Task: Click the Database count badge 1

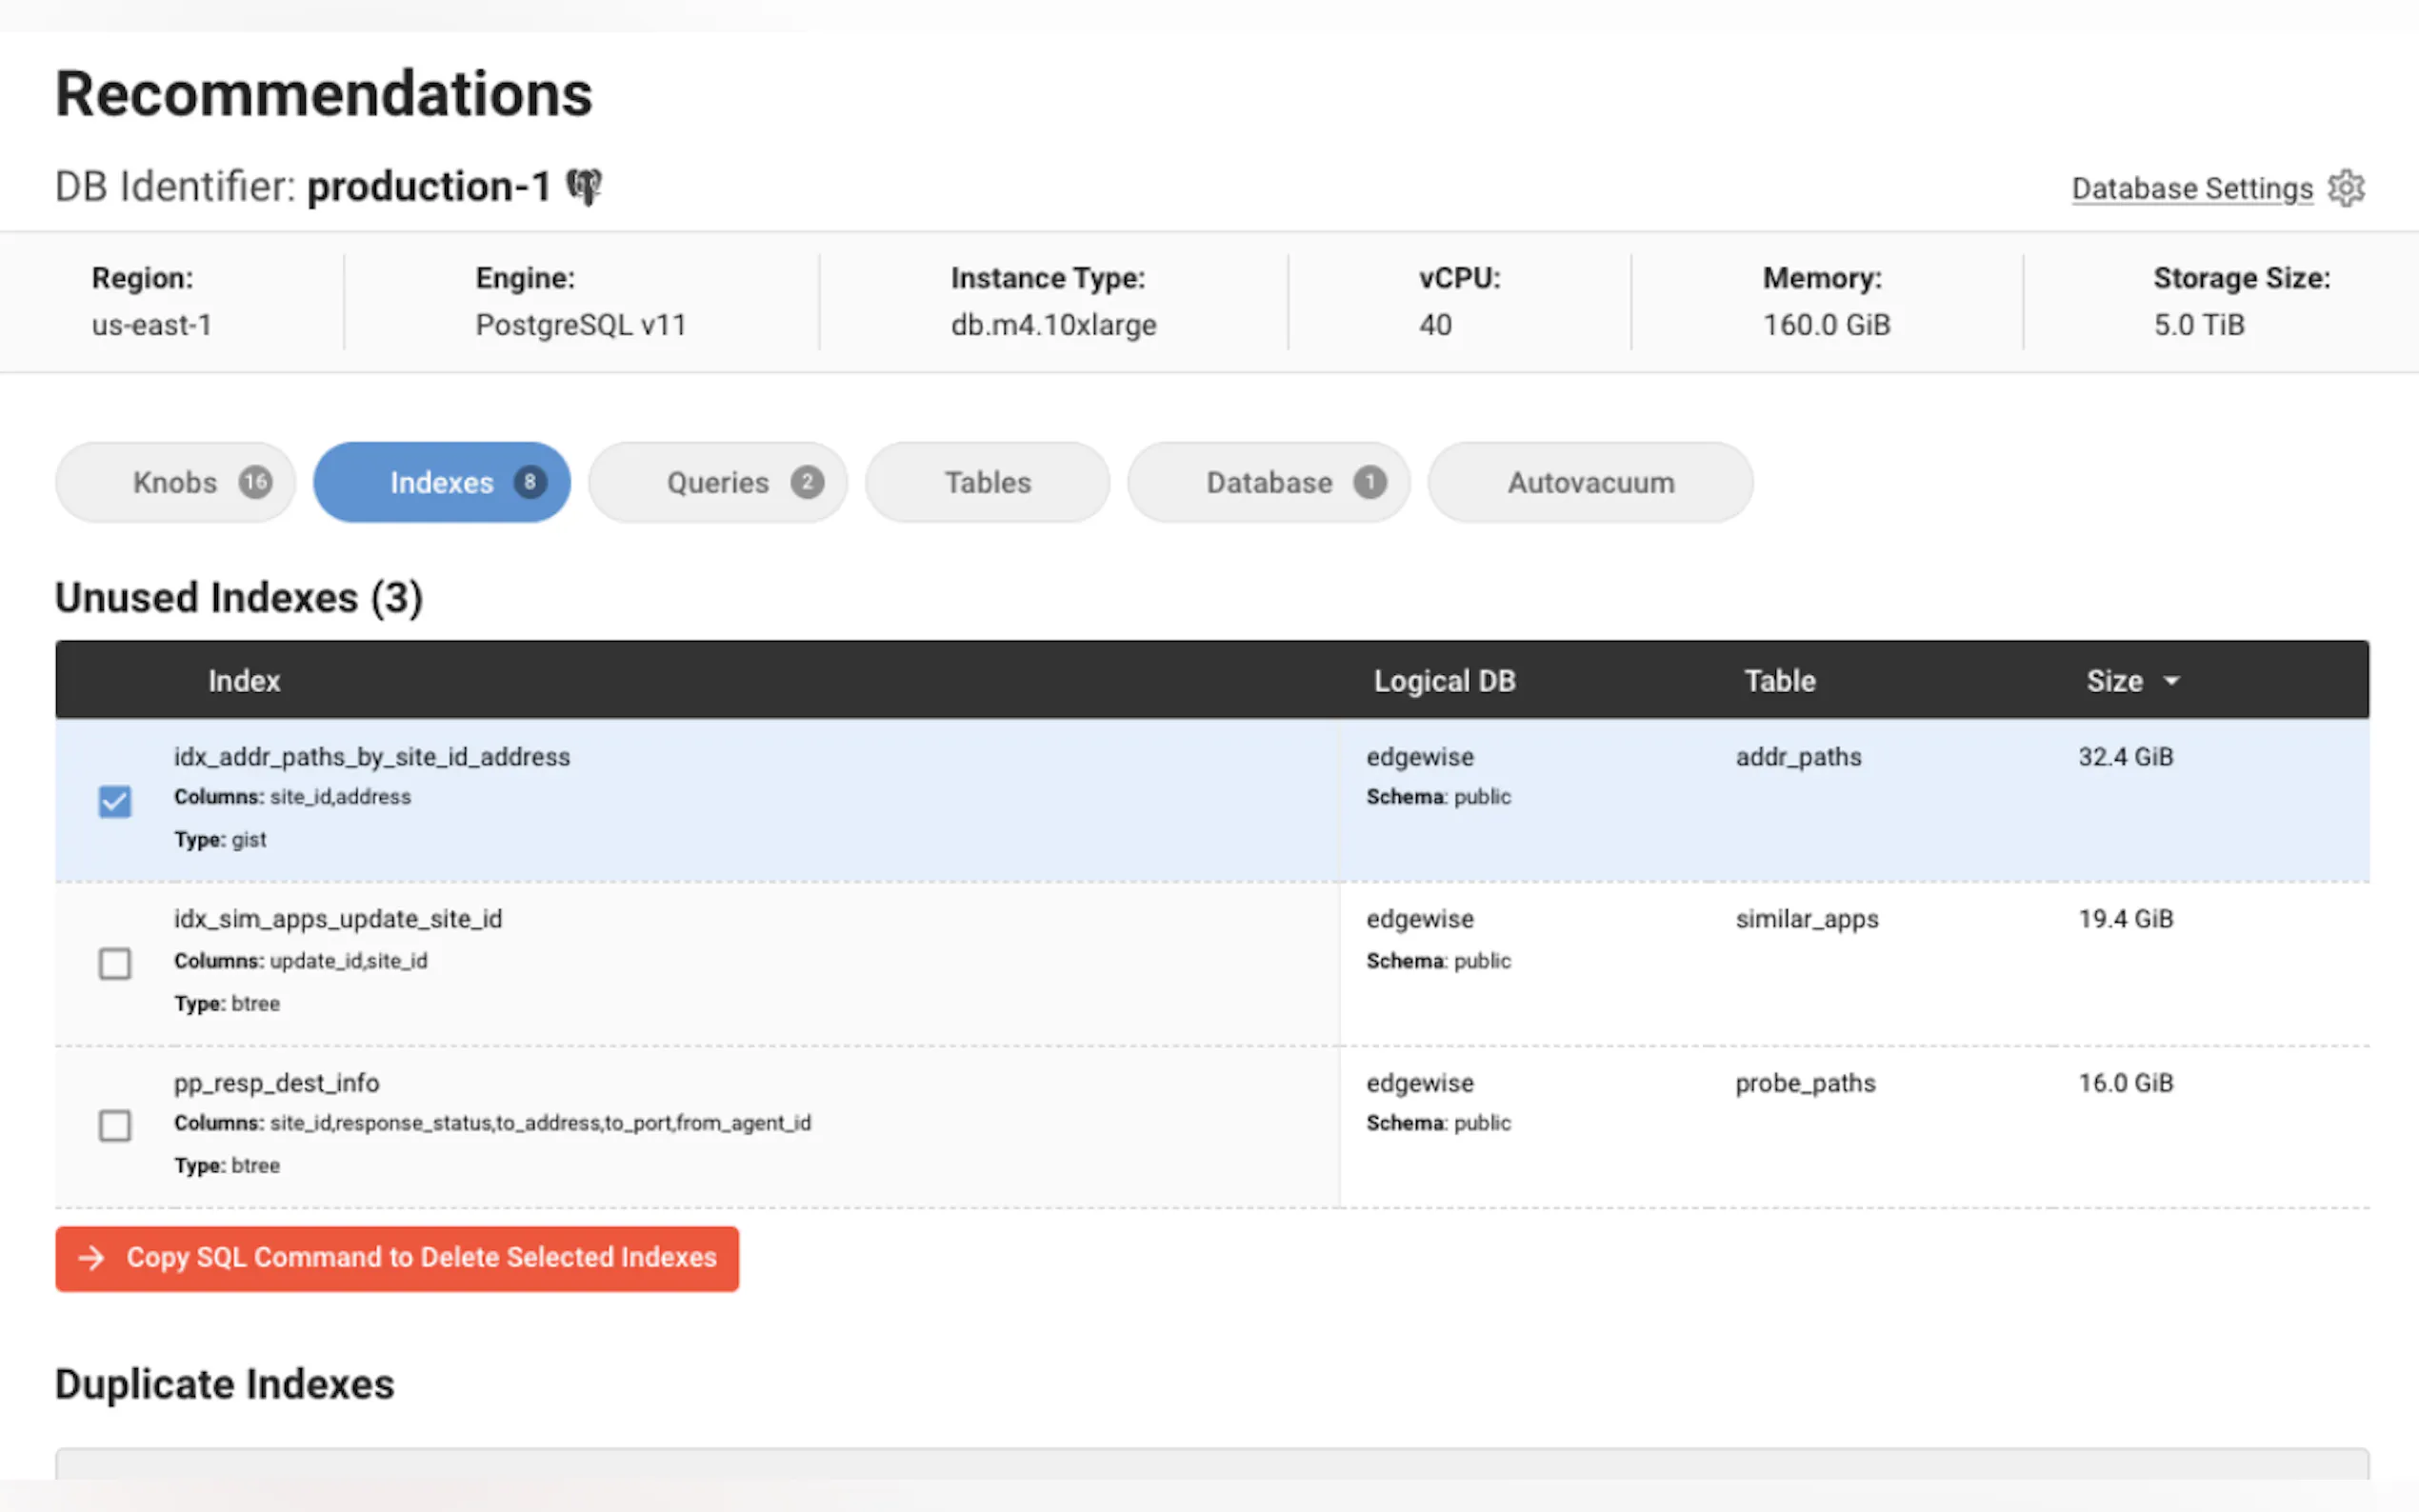Action: [x=1369, y=482]
